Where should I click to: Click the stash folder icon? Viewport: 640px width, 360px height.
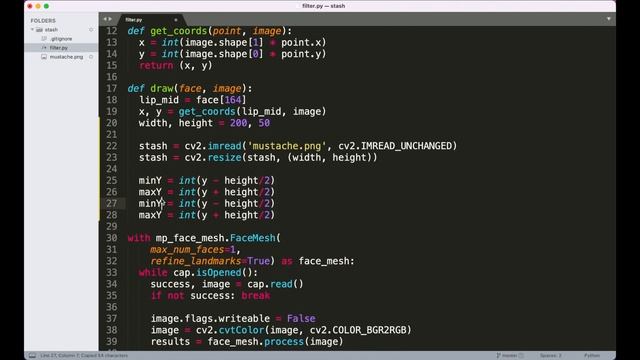click(x=39, y=30)
